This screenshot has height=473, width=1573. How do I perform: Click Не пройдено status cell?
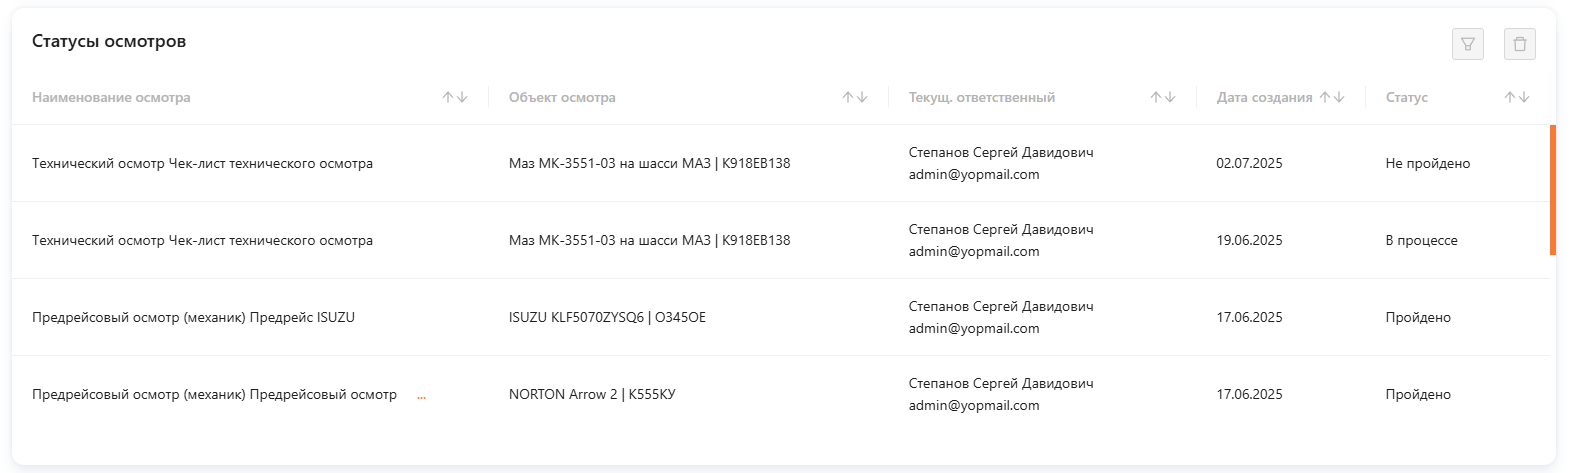click(1427, 163)
